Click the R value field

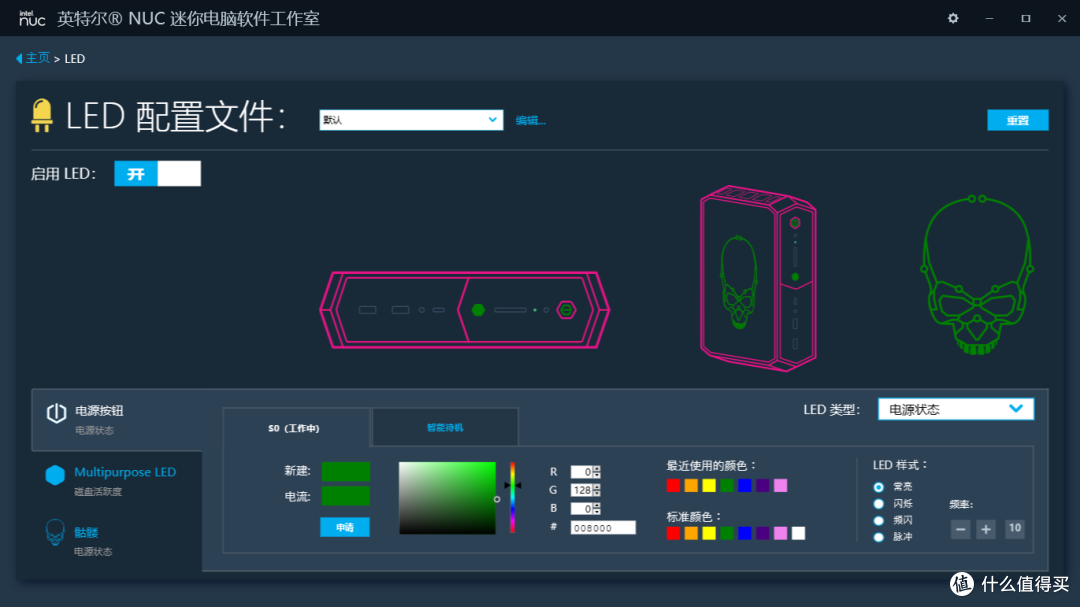coord(582,472)
